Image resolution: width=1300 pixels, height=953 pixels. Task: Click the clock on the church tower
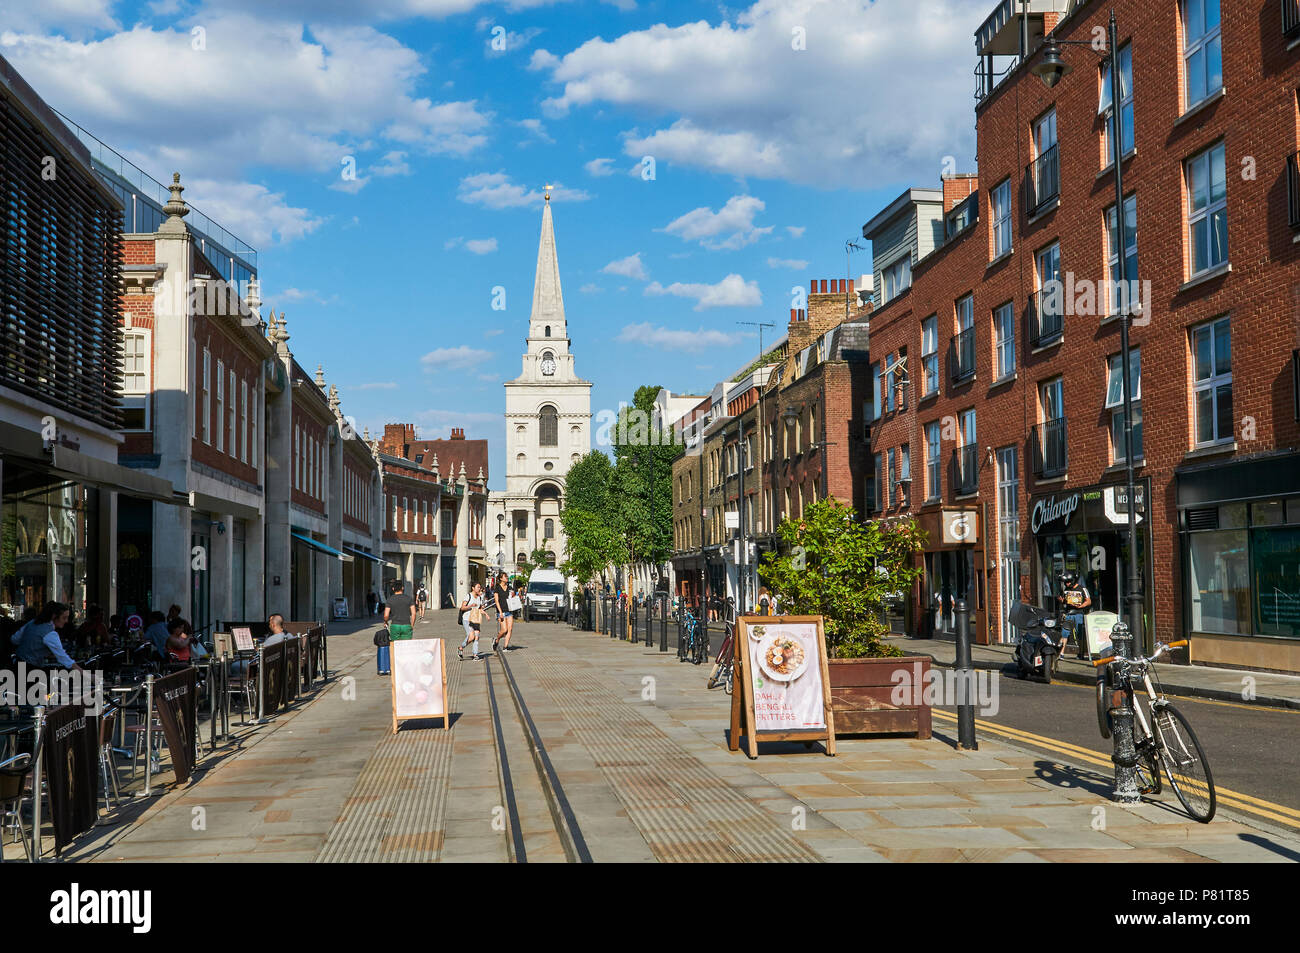(x=548, y=365)
